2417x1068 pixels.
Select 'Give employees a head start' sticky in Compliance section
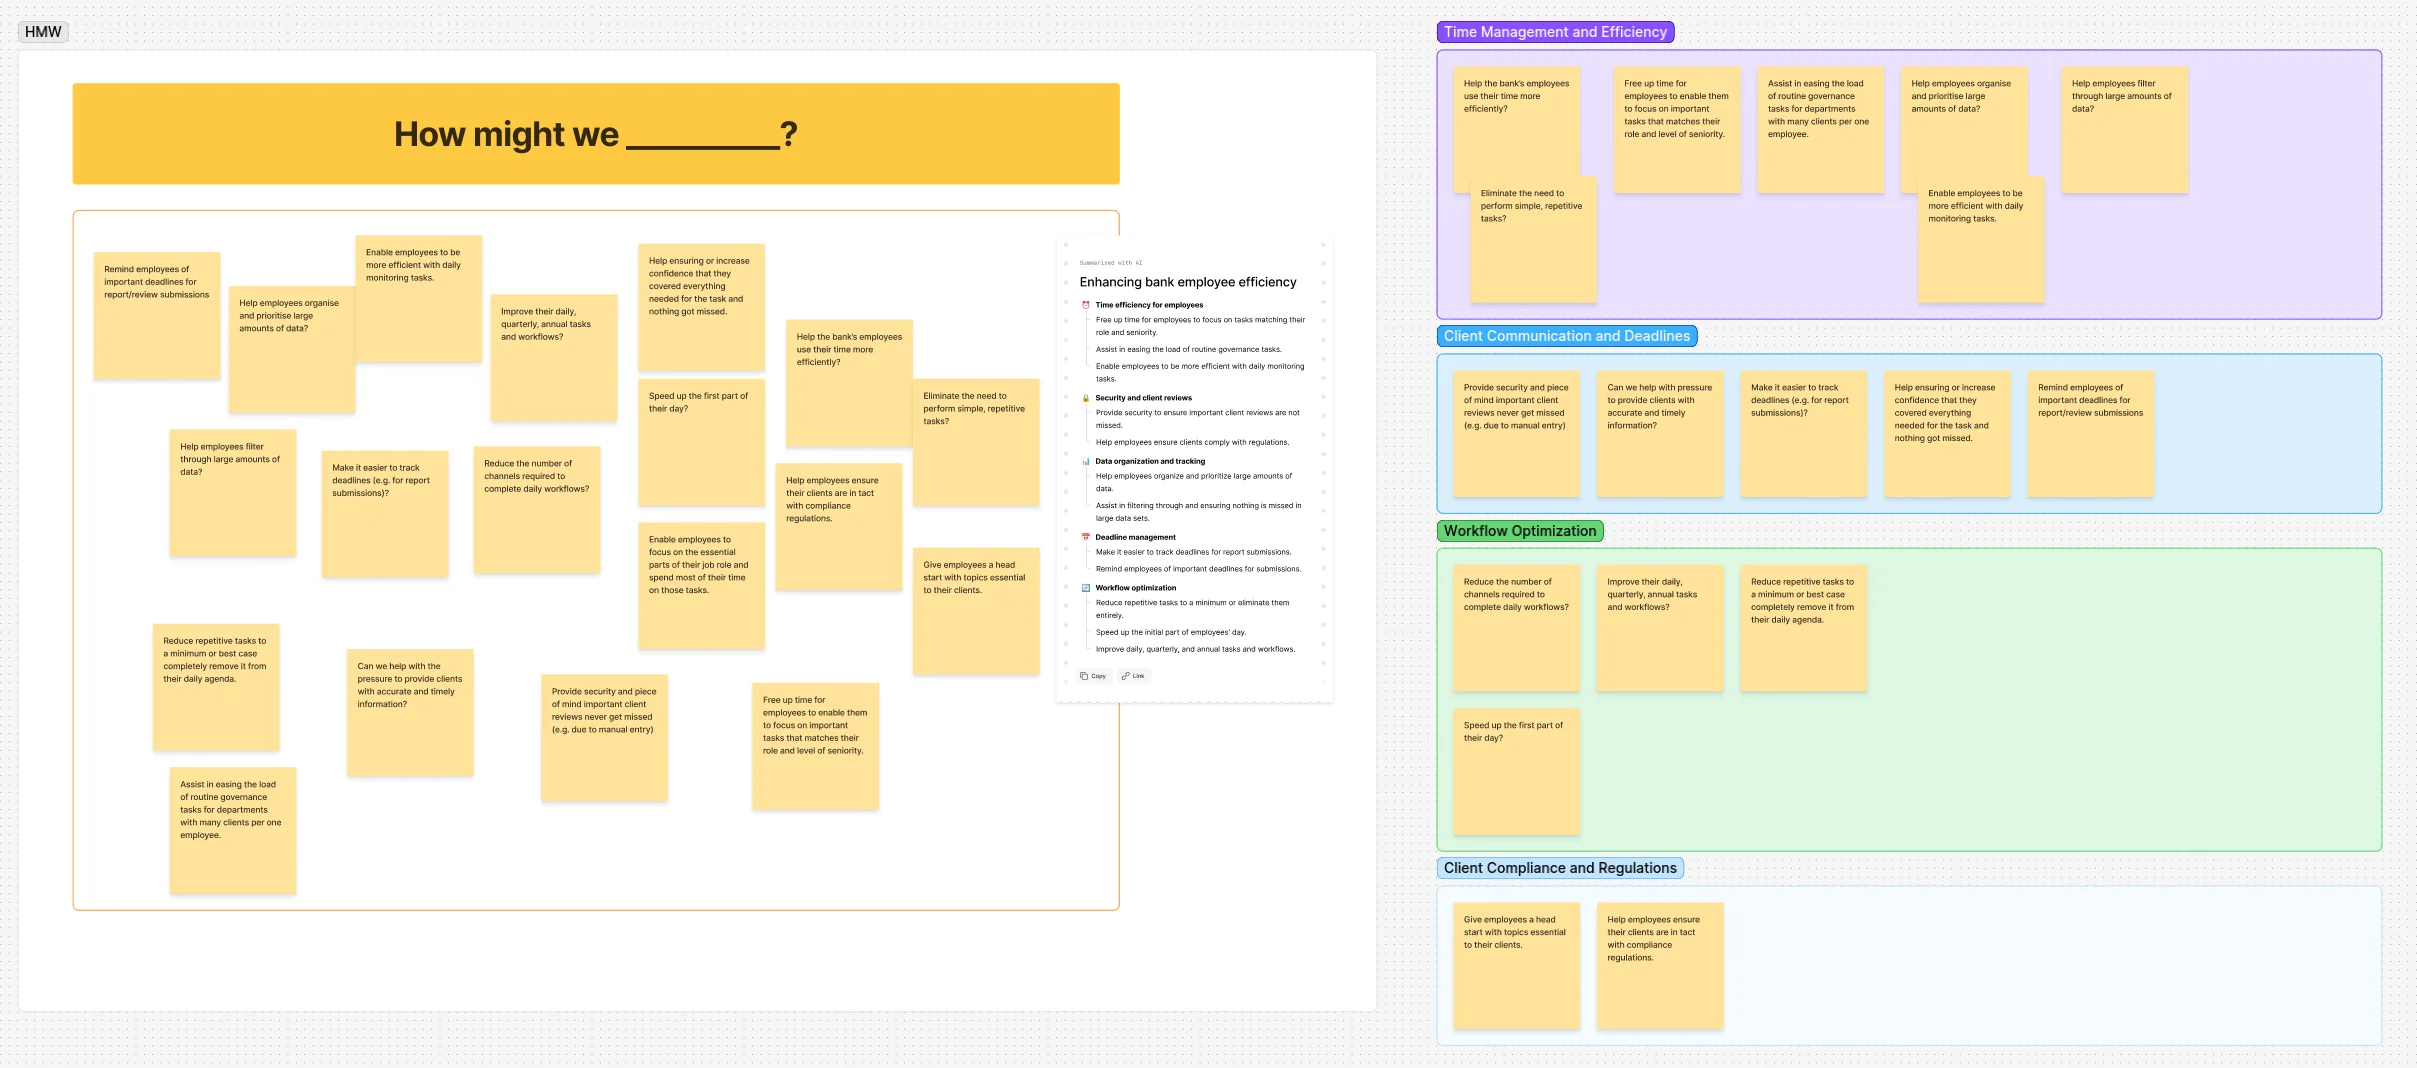[1516, 966]
